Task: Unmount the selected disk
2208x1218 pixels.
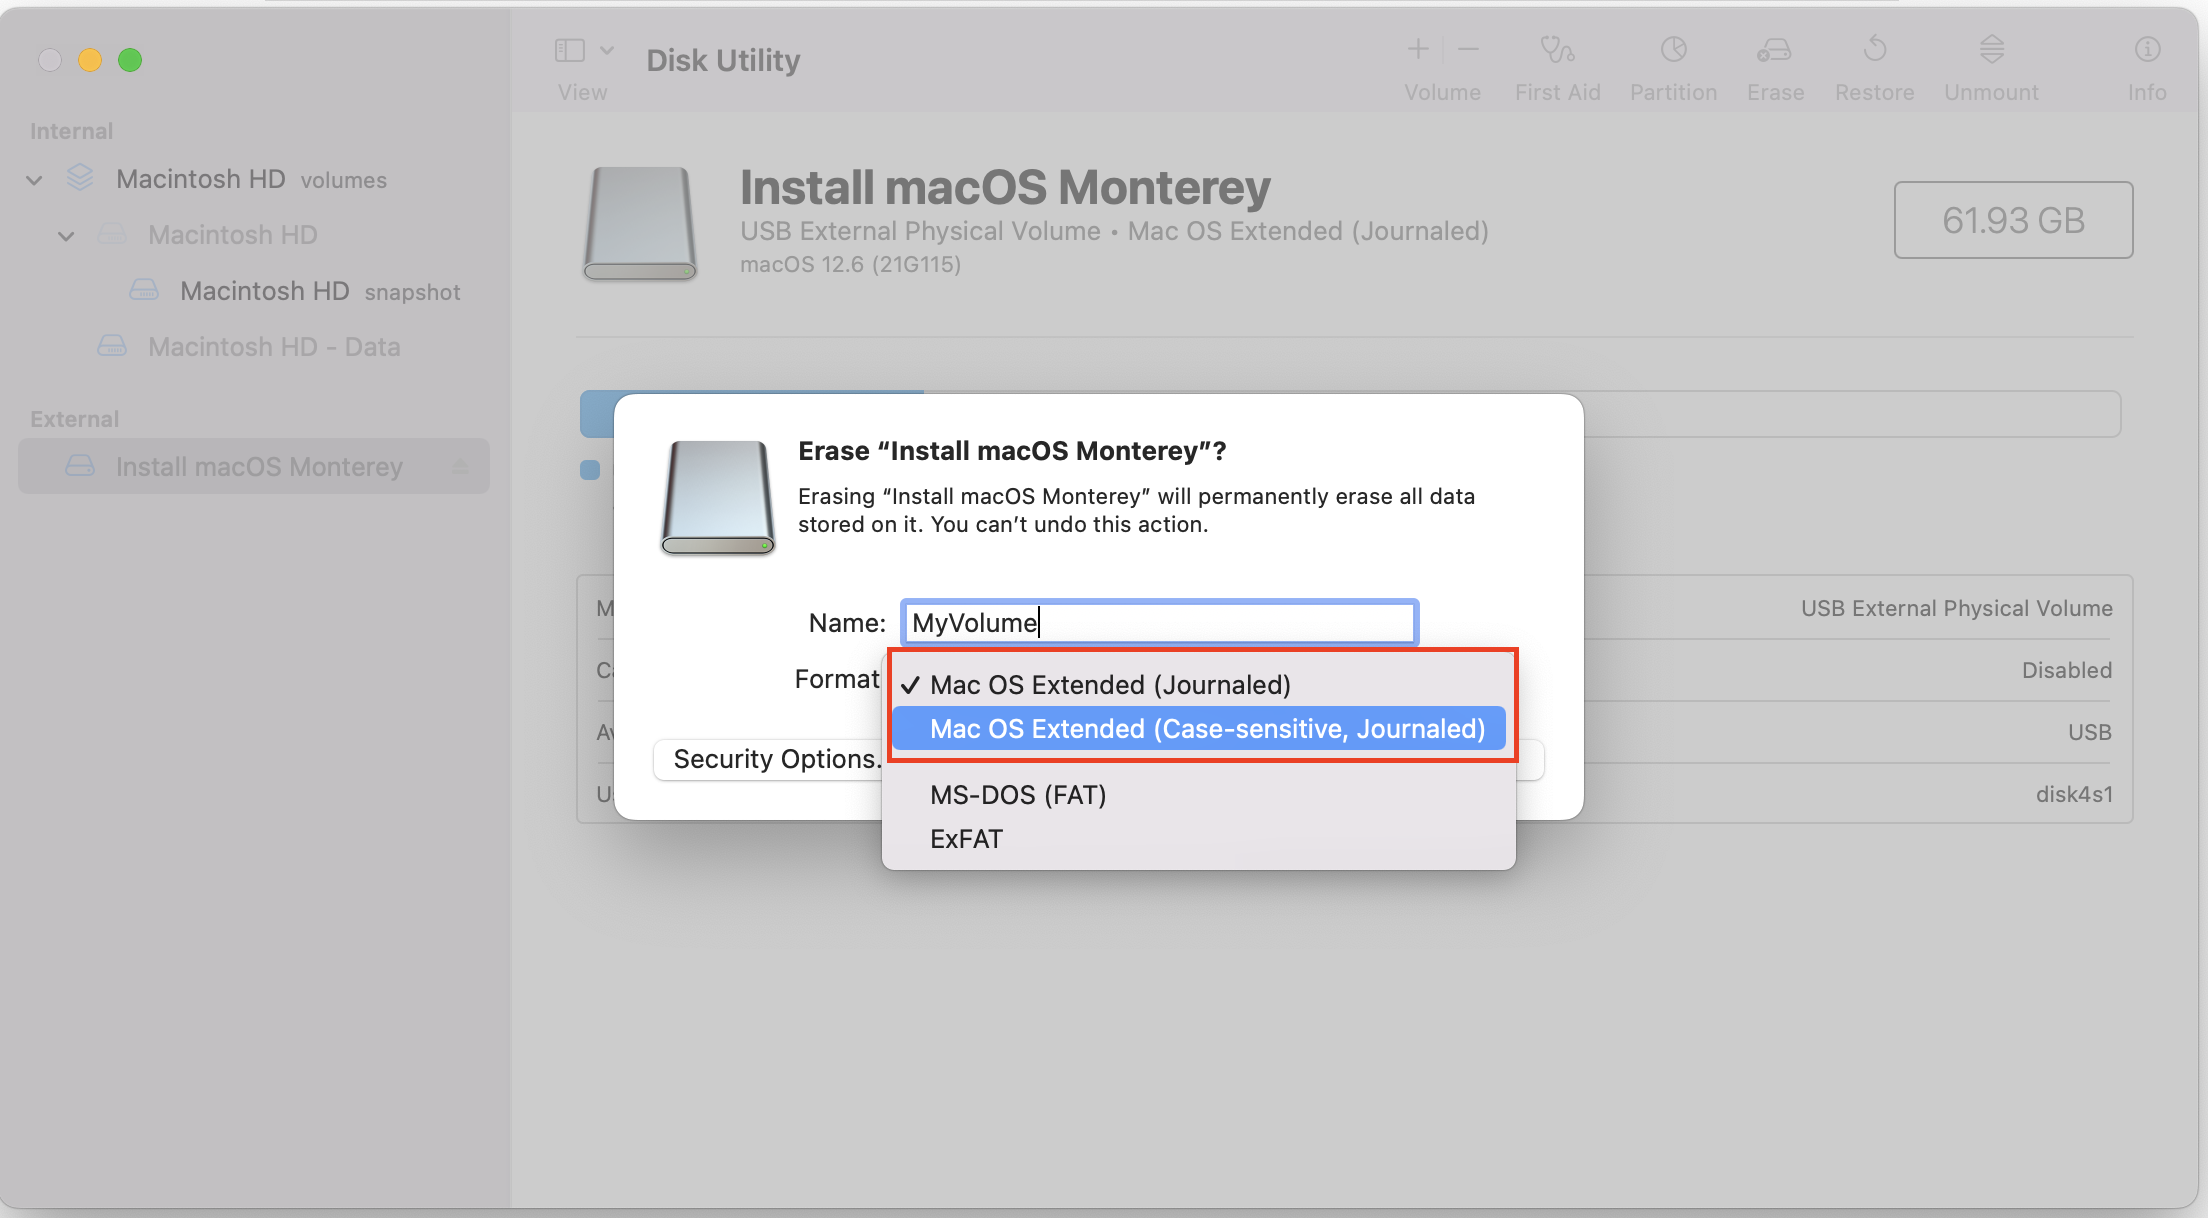Action: point(1990,60)
